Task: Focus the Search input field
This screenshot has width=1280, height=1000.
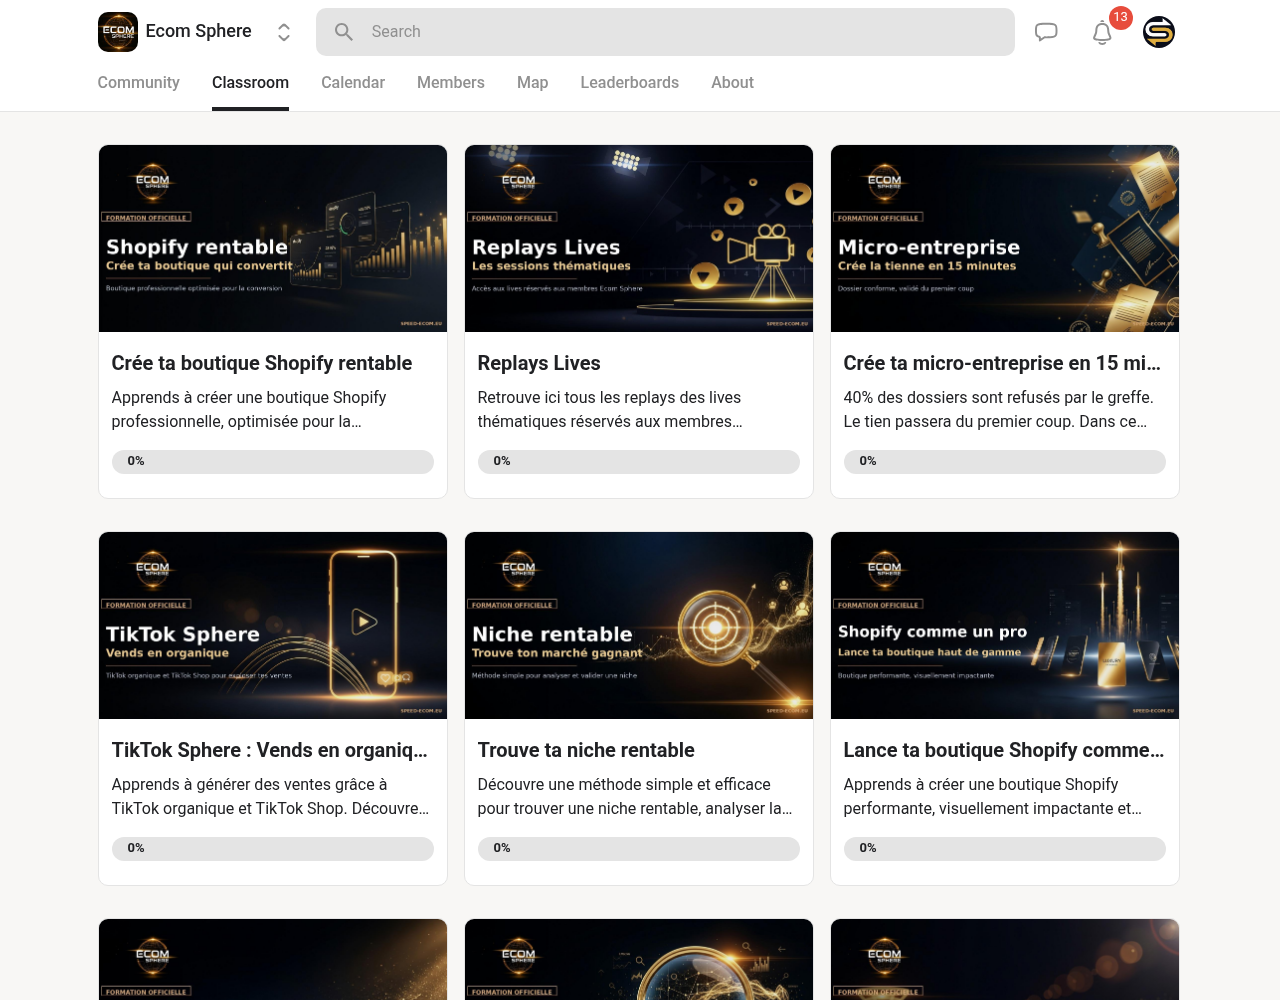Action: pyautogui.click(x=665, y=32)
